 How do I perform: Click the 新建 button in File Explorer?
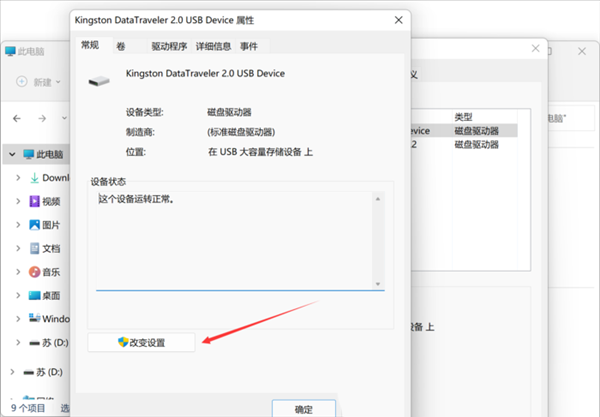tap(38, 82)
